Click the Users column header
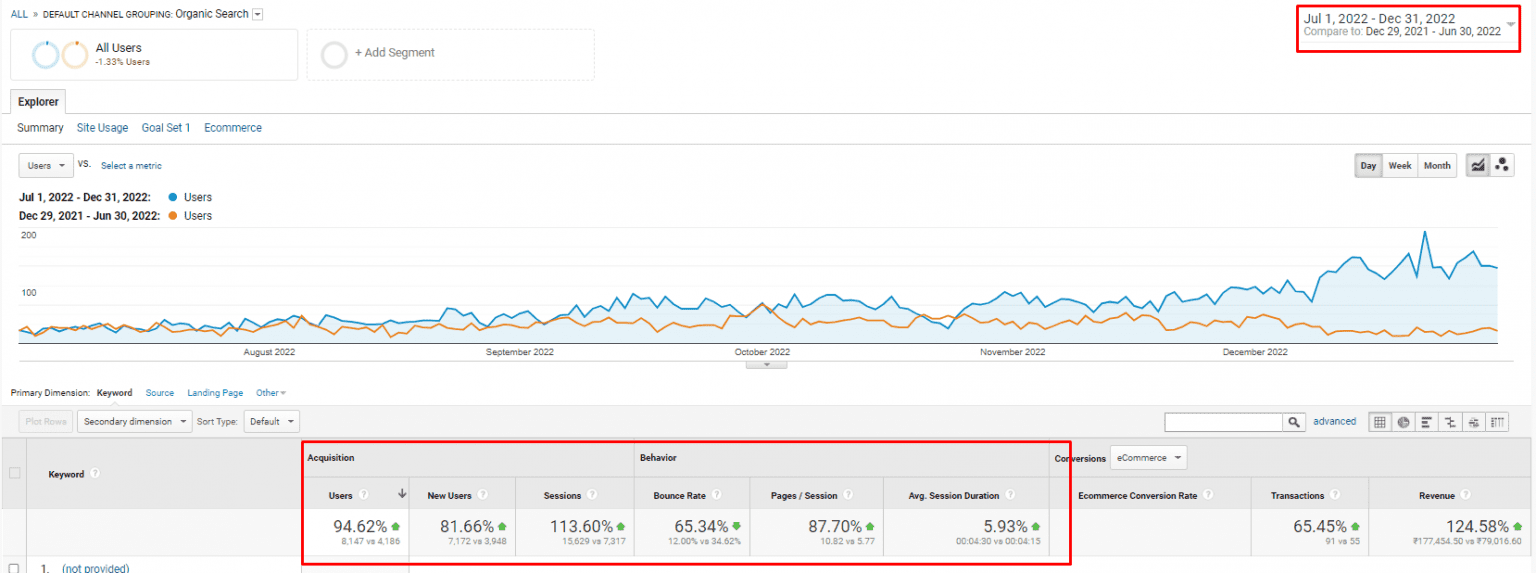 pyautogui.click(x=341, y=495)
